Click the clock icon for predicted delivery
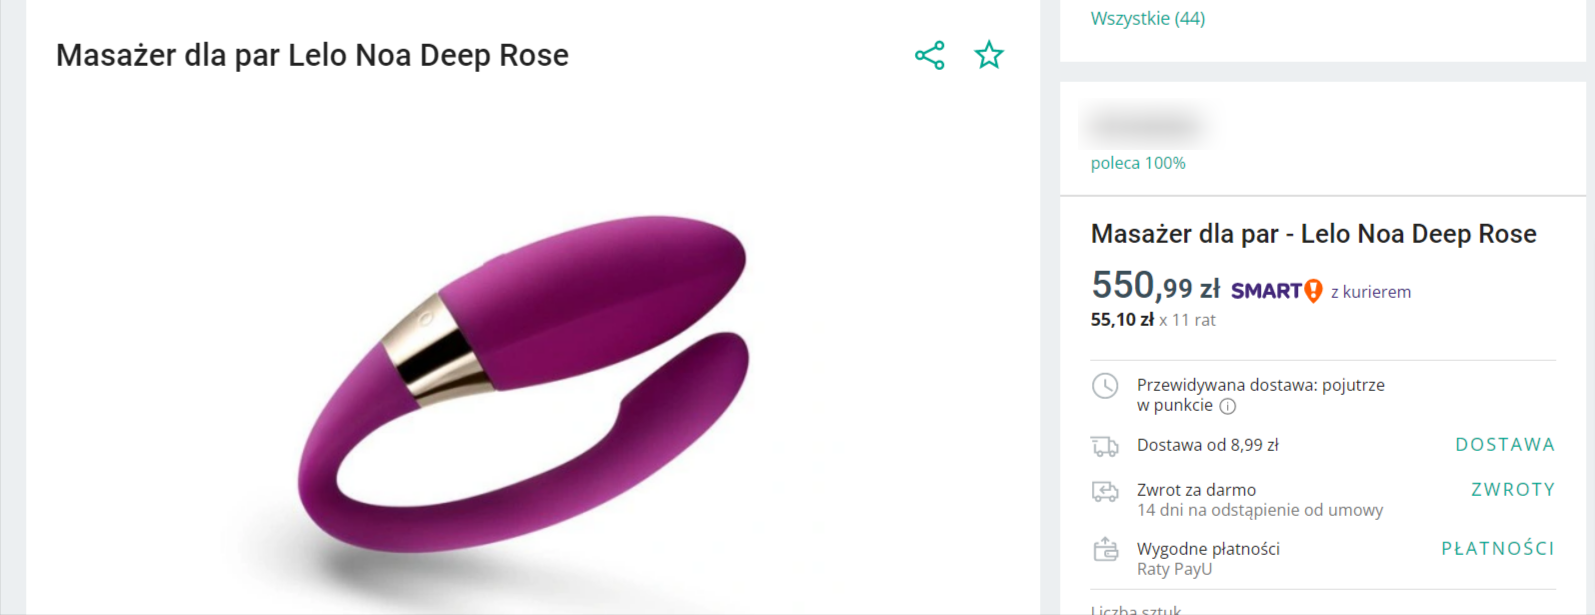This screenshot has height=615, width=1595. point(1105,386)
